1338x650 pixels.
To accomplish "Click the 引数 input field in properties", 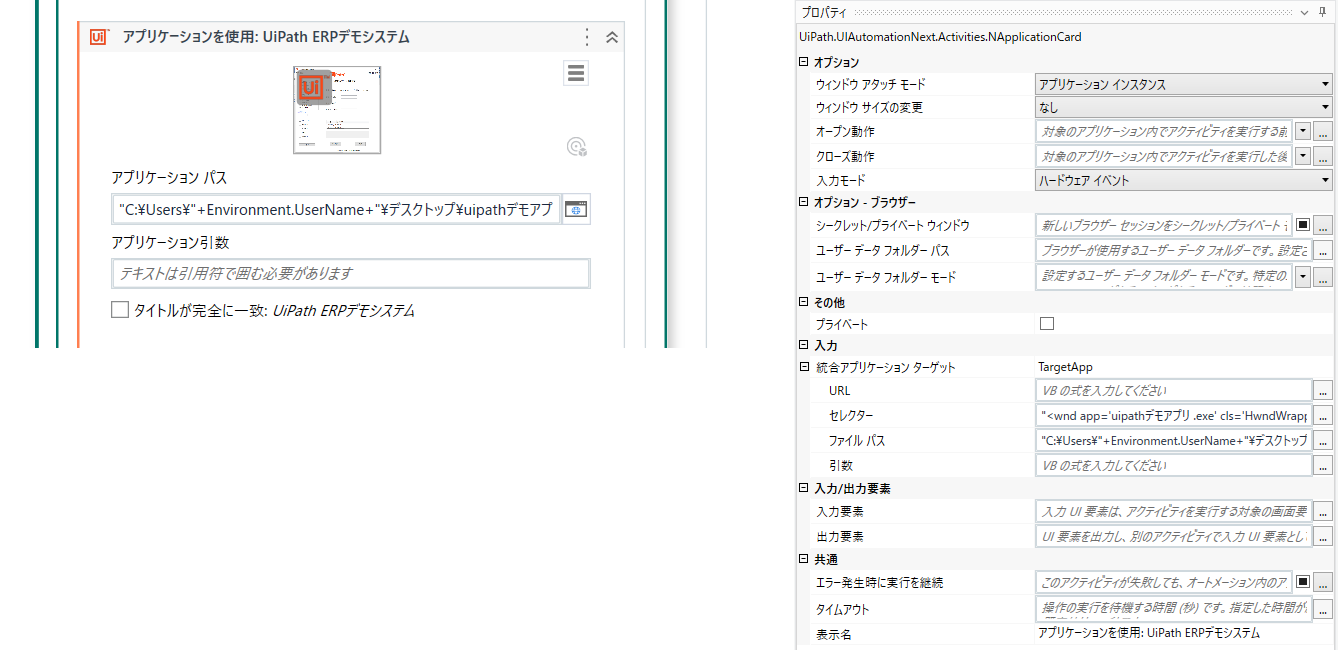I will (1173, 465).
